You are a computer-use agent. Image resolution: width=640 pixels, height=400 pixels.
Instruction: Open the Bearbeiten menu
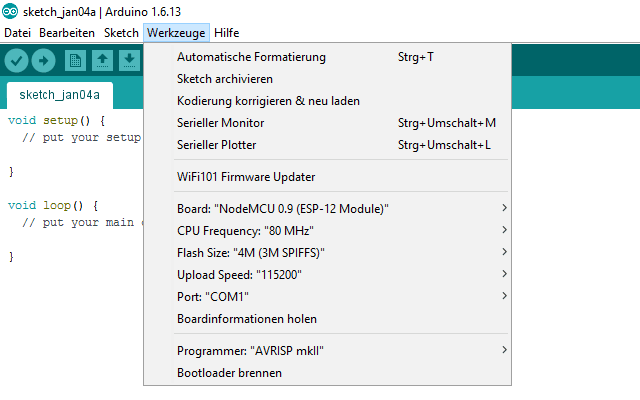(67, 33)
